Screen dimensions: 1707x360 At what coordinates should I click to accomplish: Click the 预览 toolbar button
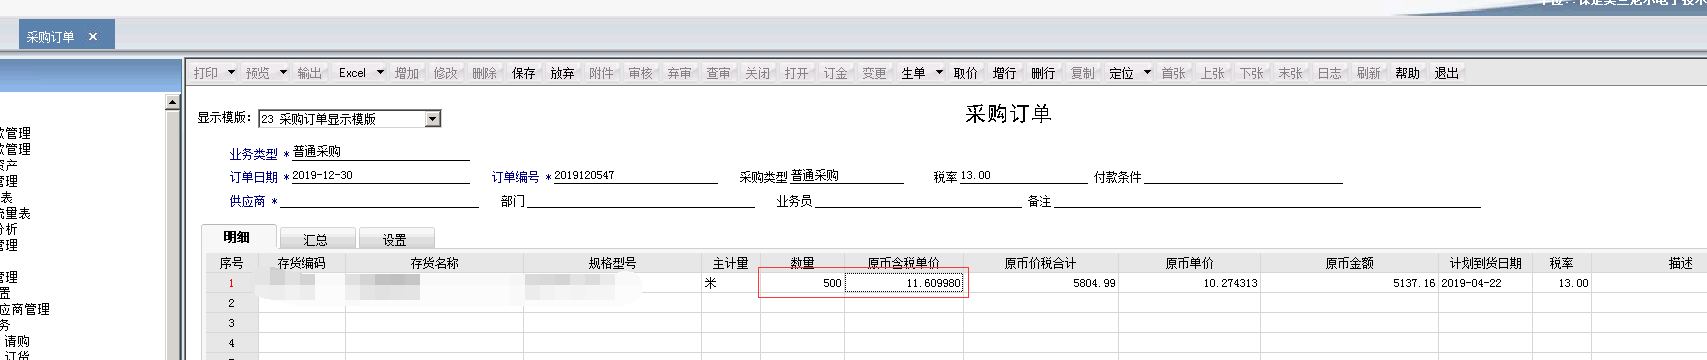(258, 73)
